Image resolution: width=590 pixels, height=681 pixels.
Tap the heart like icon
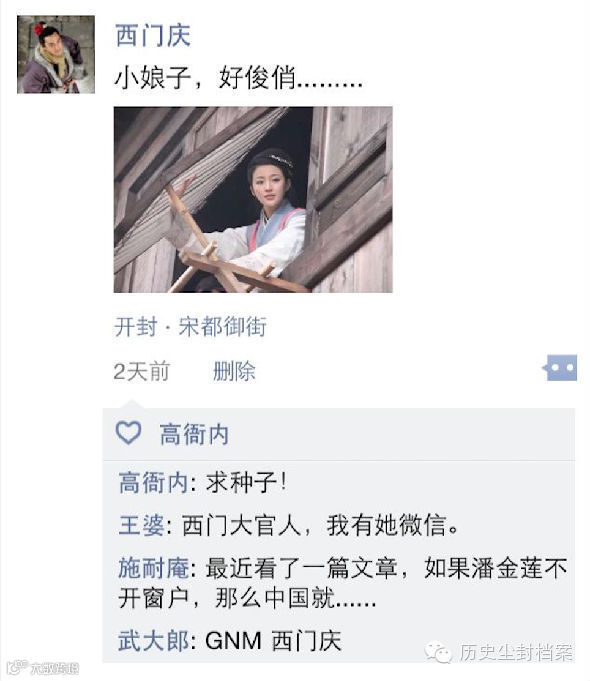tap(128, 433)
